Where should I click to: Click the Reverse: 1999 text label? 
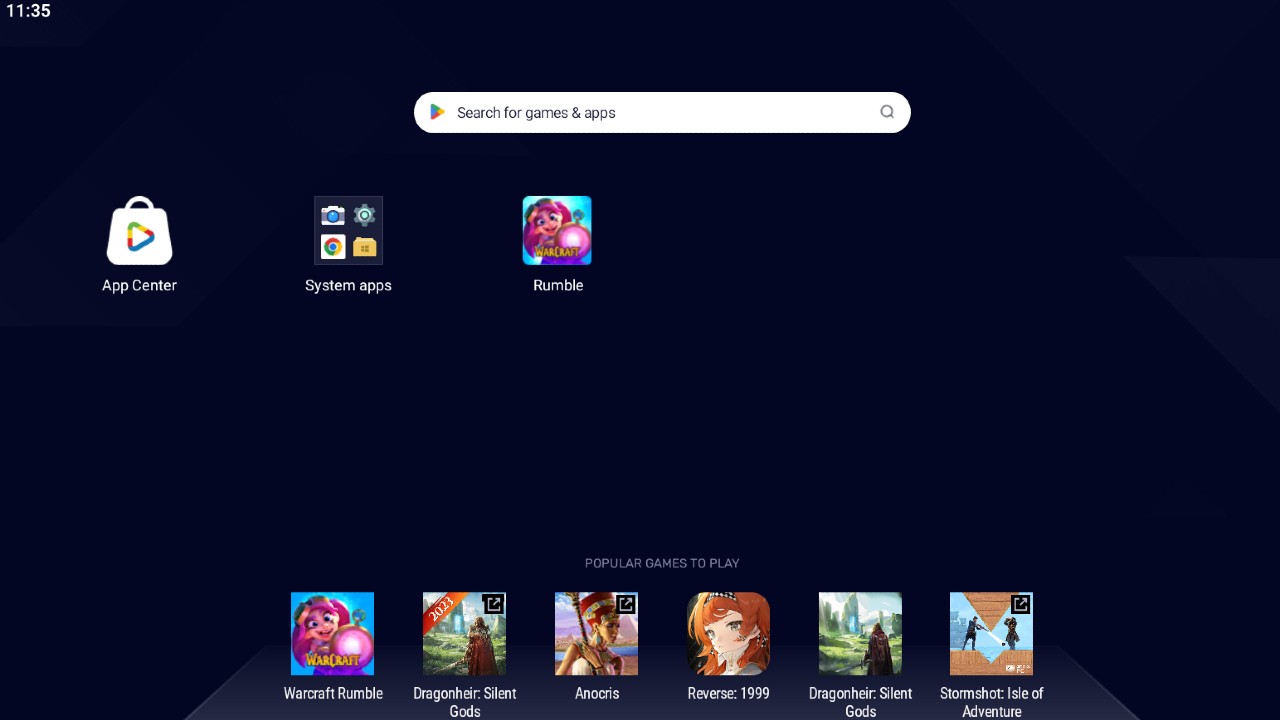coord(728,693)
